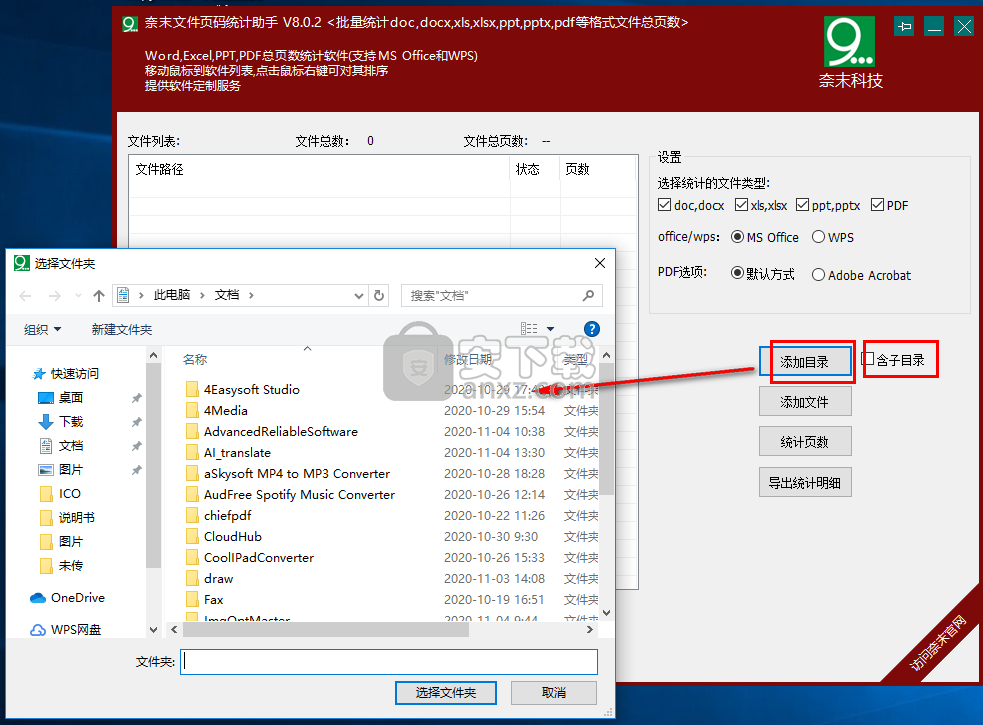Toggle the xls,xlsx file type checkbox

[x=742, y=205]
